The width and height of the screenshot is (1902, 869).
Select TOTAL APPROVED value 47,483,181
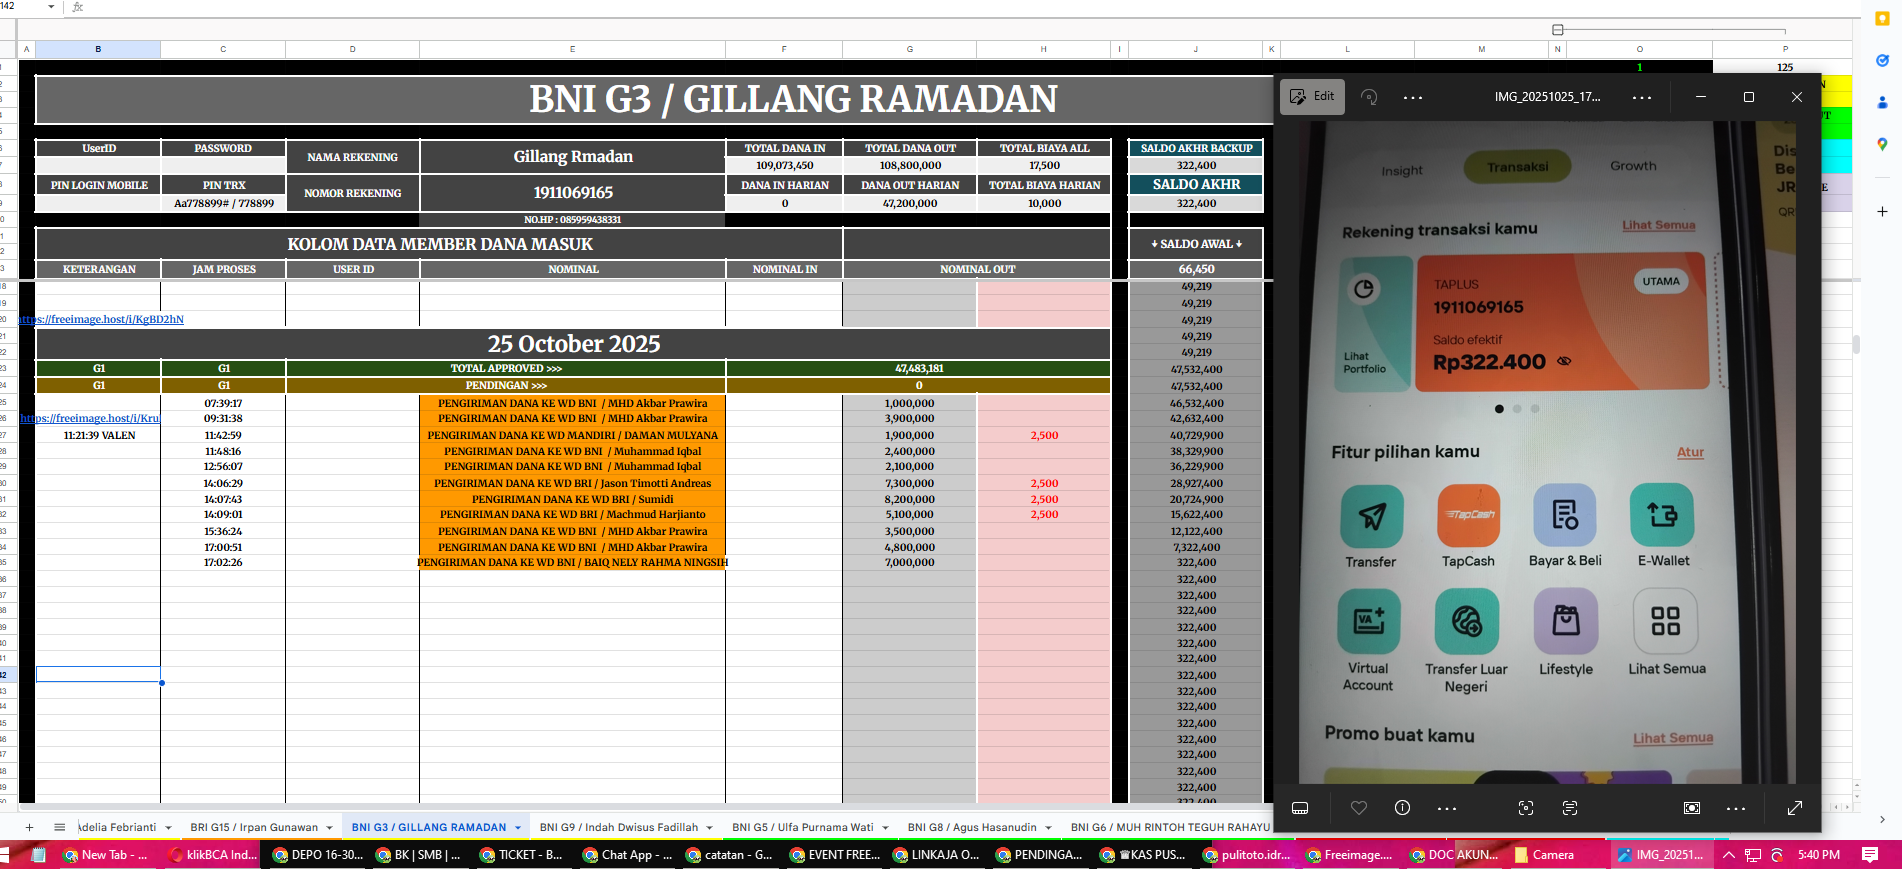919,368
